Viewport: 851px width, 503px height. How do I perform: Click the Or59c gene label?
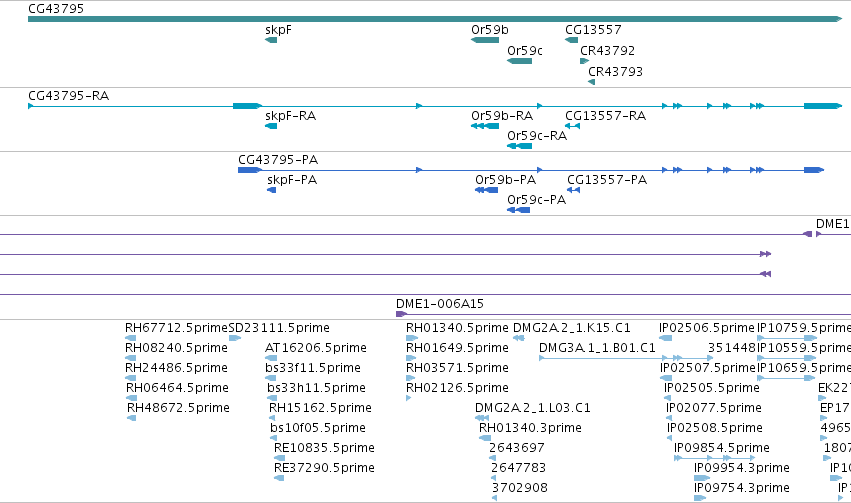coord(525,50)
